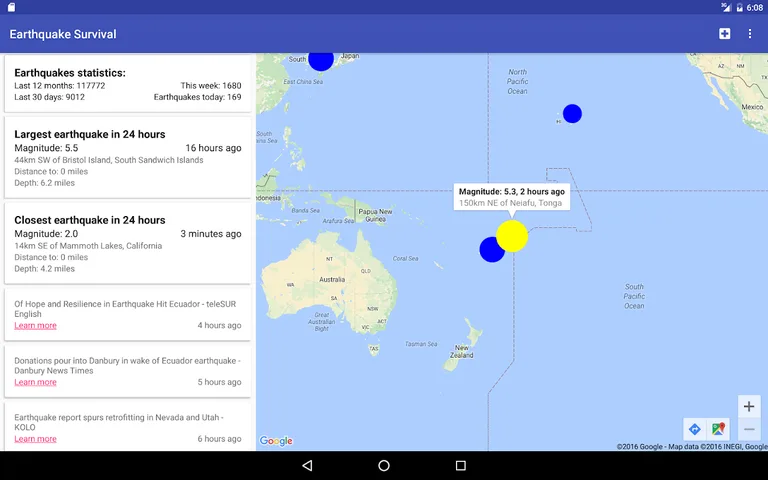Tap the Earthquake Survival title

63,34
